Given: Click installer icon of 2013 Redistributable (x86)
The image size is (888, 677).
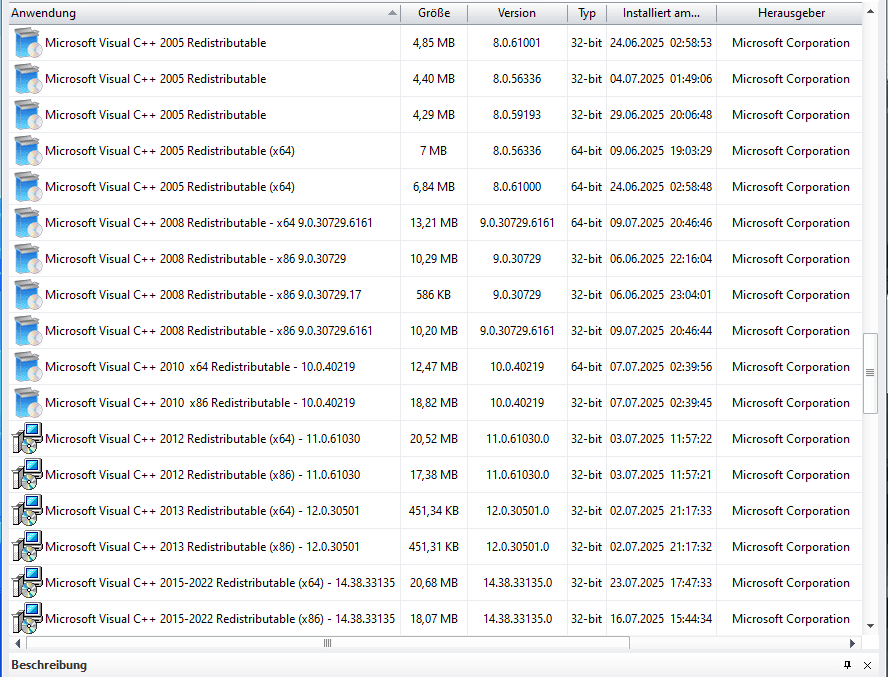Looking at the screenshot, I should [x=27, y=547].
